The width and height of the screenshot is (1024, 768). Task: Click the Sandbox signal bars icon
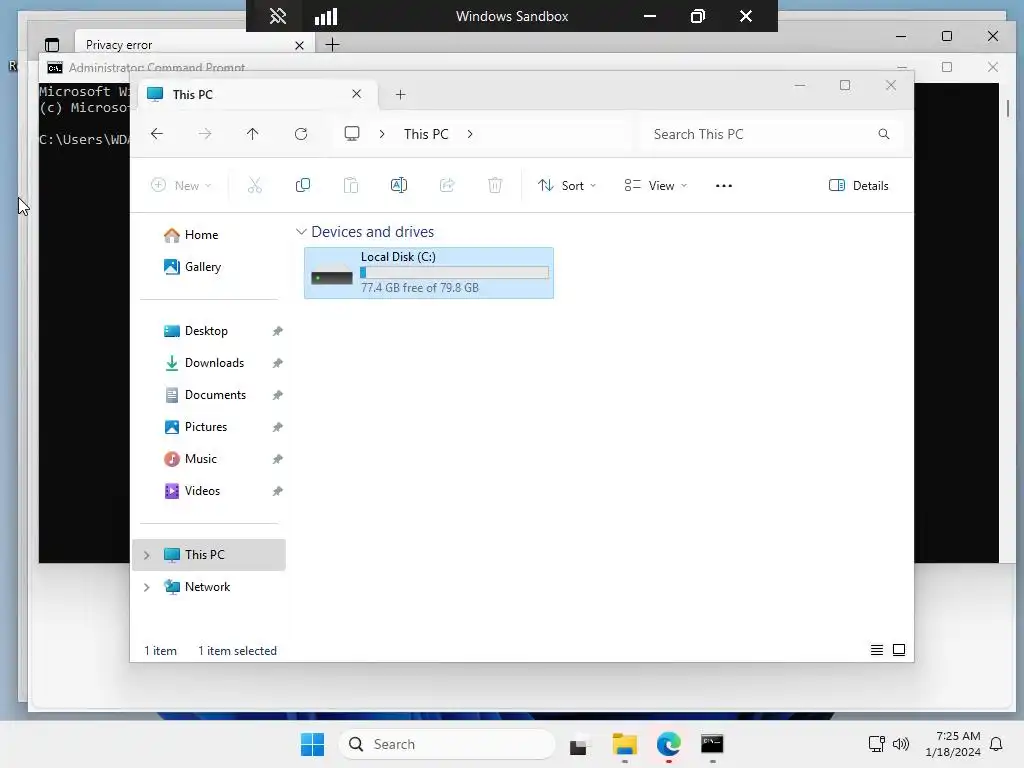click(x=326, y=16)
